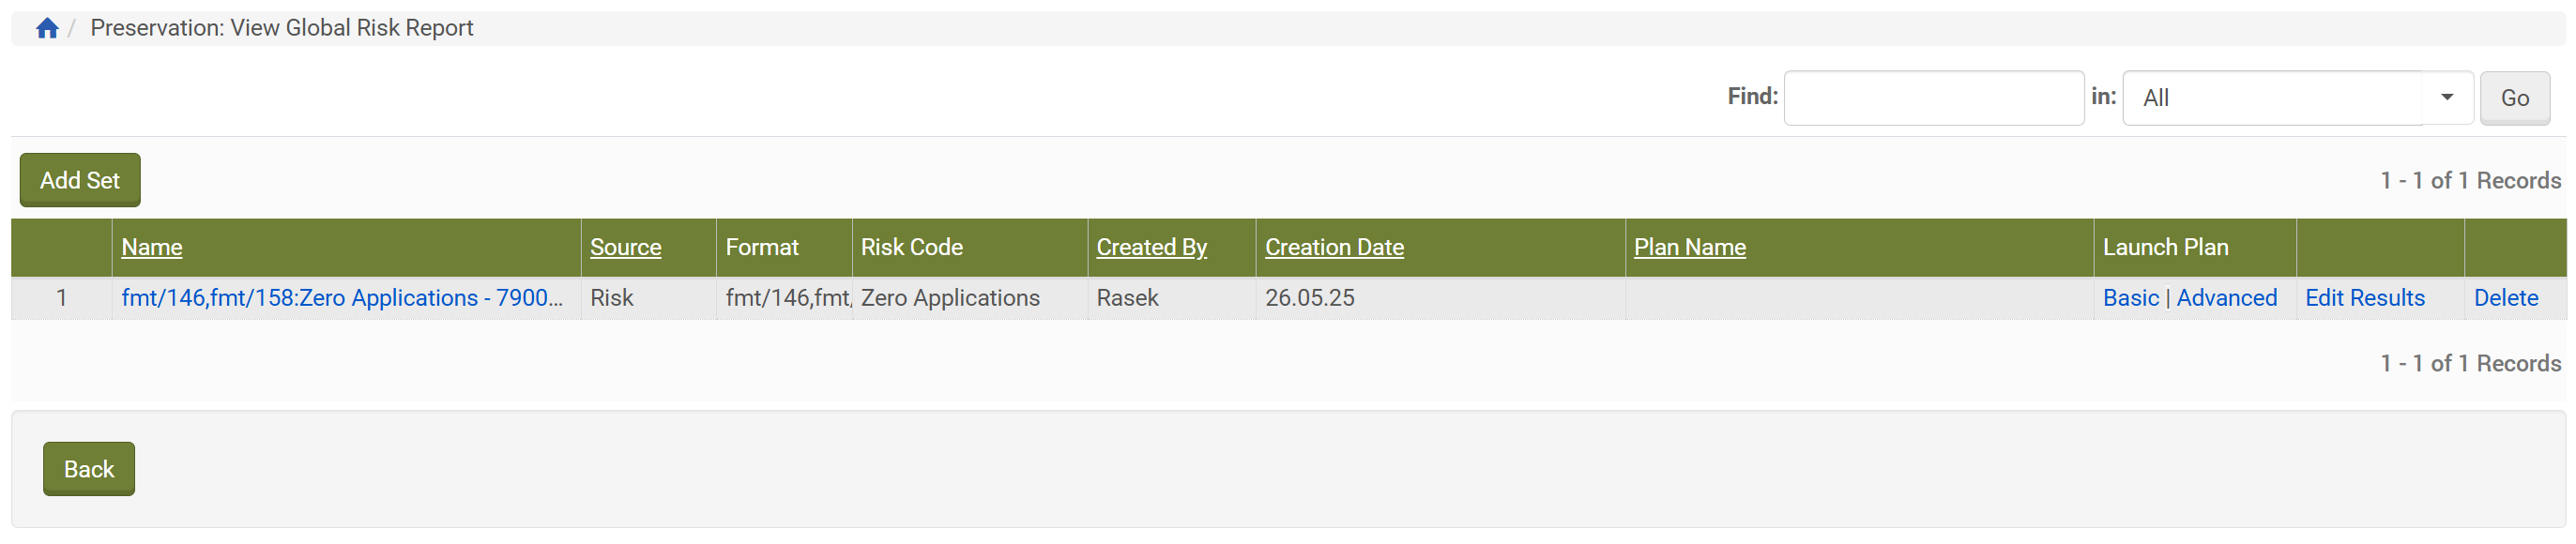The image size is (2576, 544).
Task: Sort table by Created By column
Action: [x=1151, y=247]
